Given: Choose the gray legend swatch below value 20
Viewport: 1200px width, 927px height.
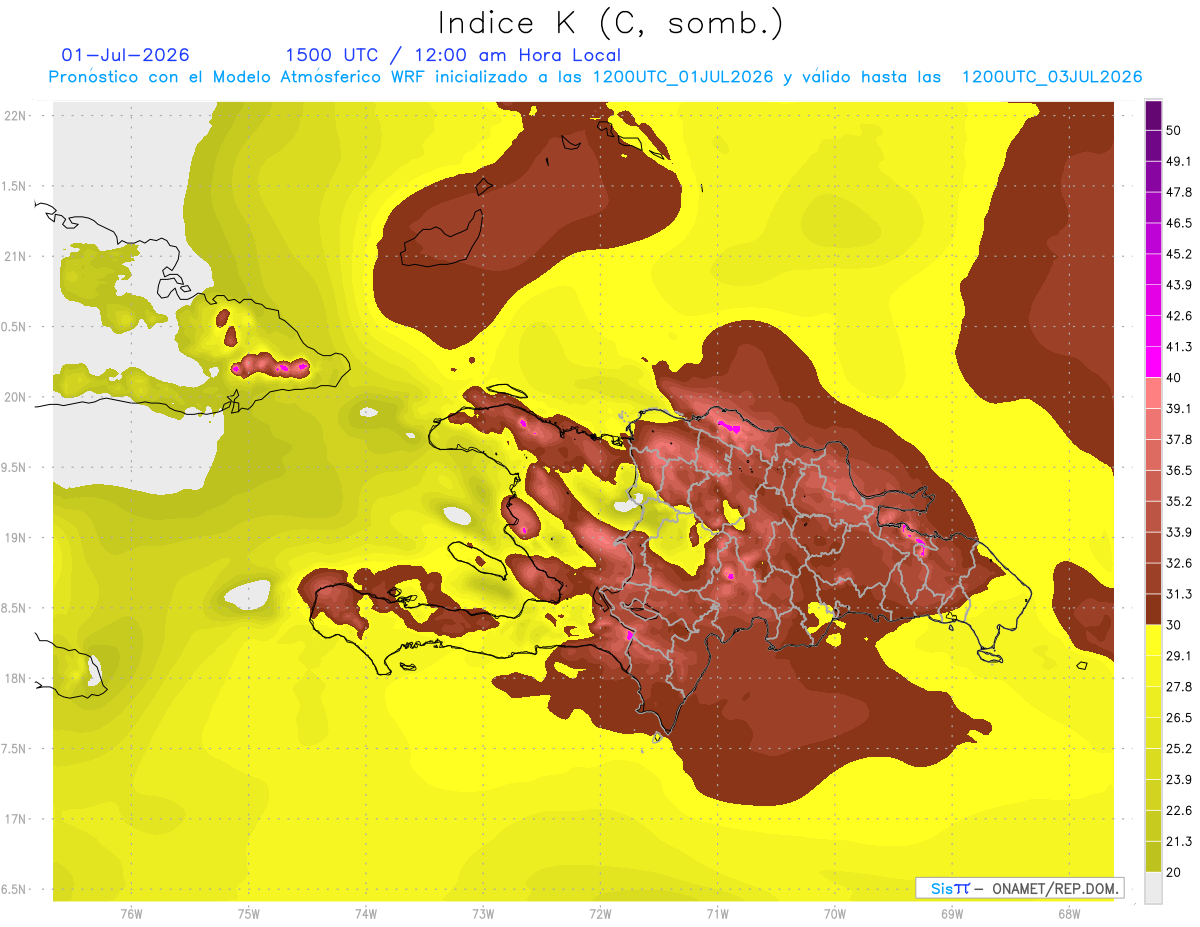Looking at the screenshot, I should (x=1153, y=887).
